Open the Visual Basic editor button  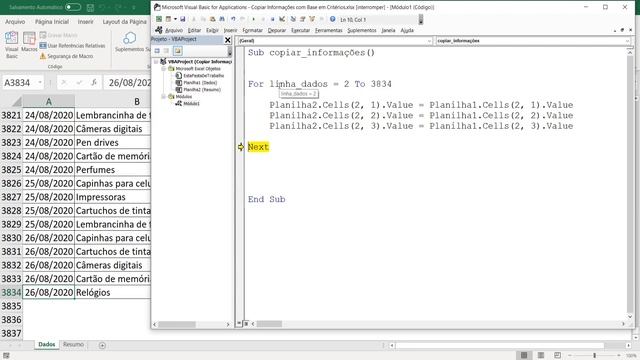(x=11, y=45)
